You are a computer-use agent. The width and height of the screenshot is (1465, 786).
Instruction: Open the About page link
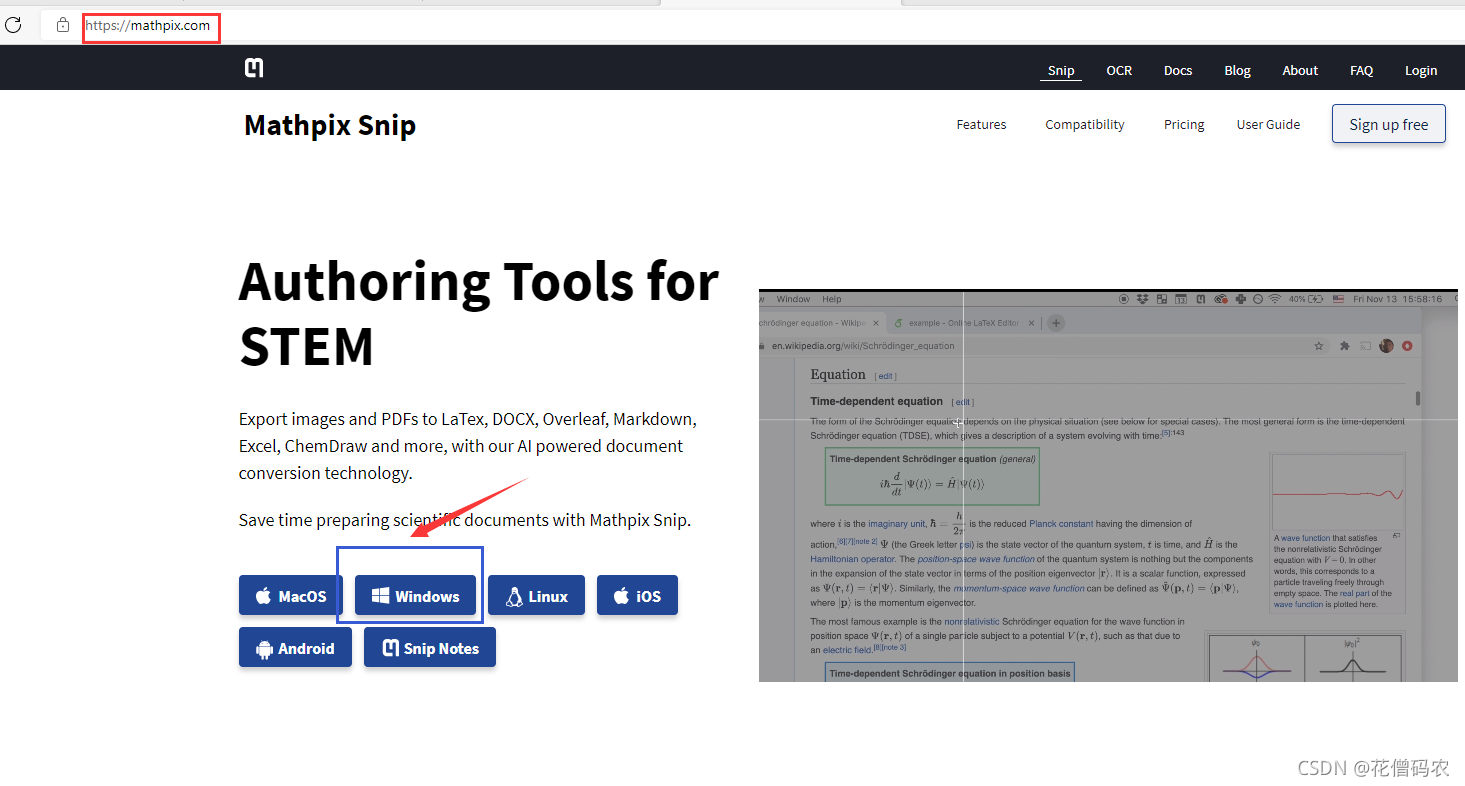(x=1300, y=70)
